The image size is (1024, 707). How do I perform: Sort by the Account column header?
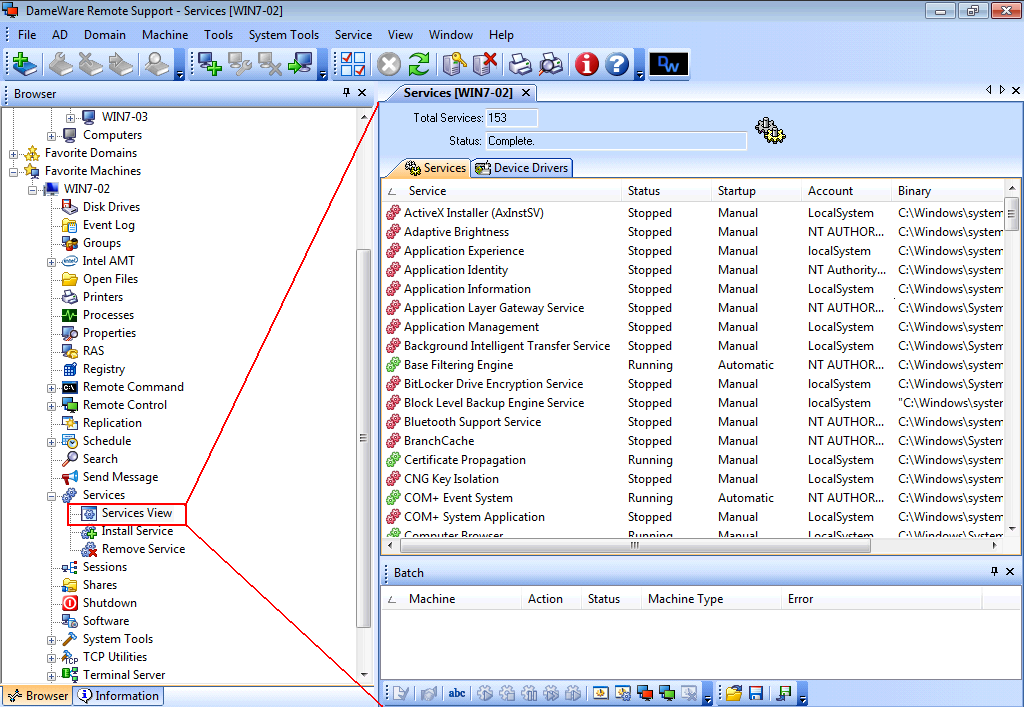[846, 191]
